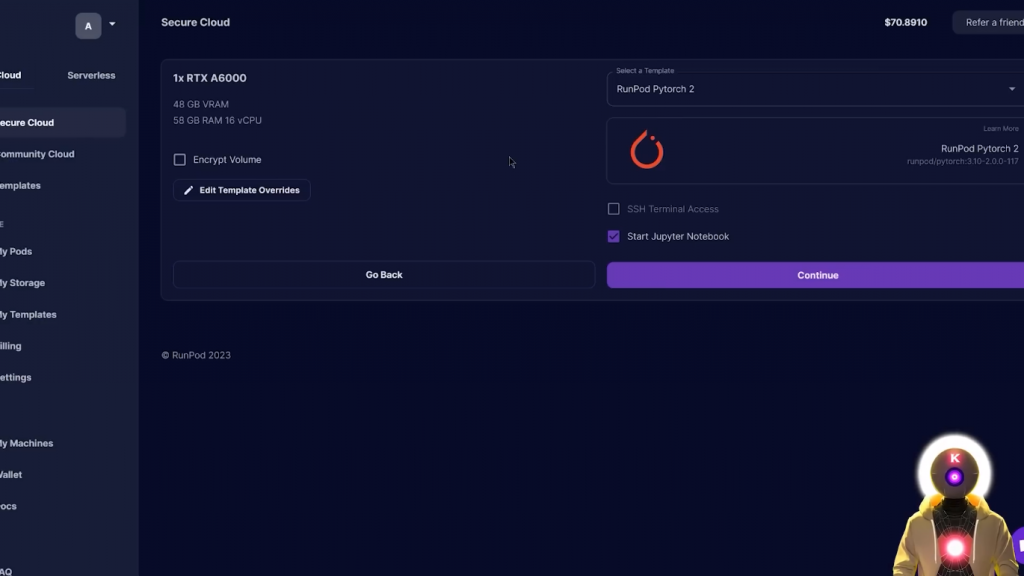Click the account avatar labeled A

[88, 26]
